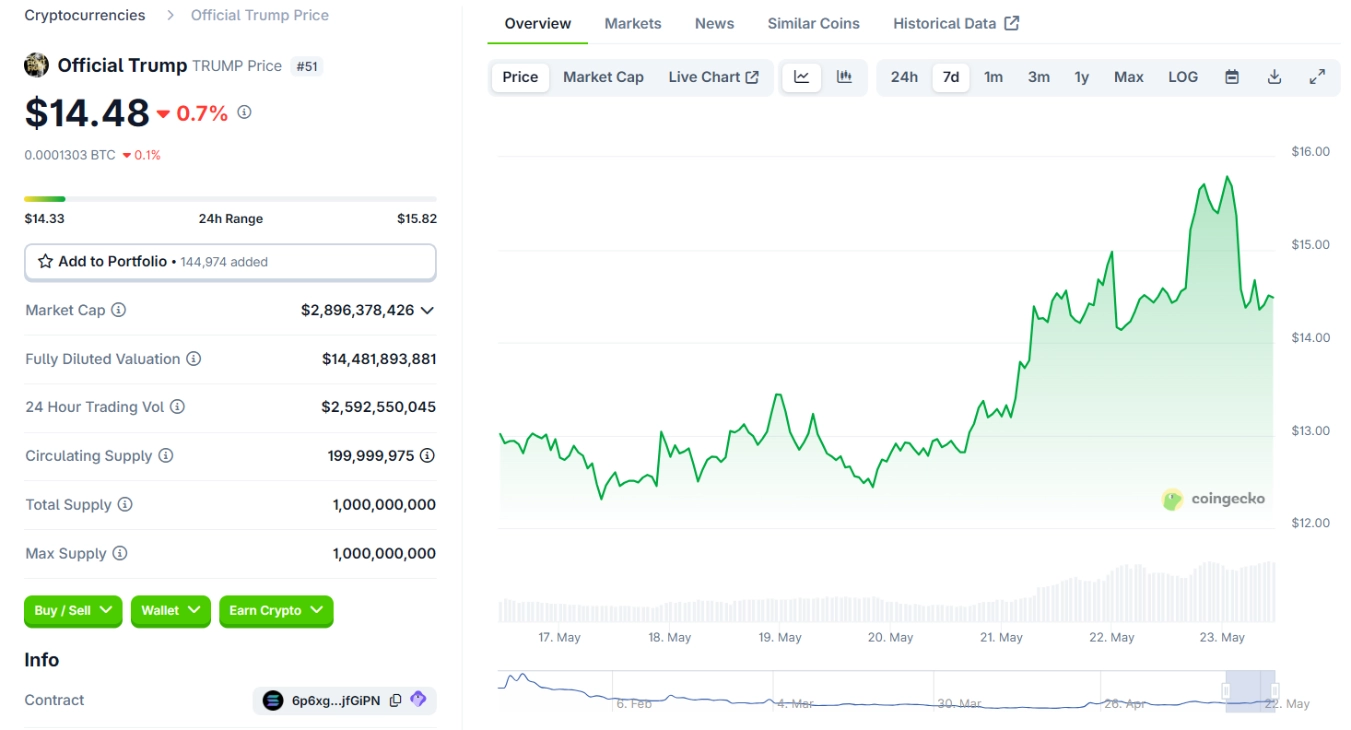Screen dimensions: 1351x730
Task: Copy the contract address
Action: 395,700
